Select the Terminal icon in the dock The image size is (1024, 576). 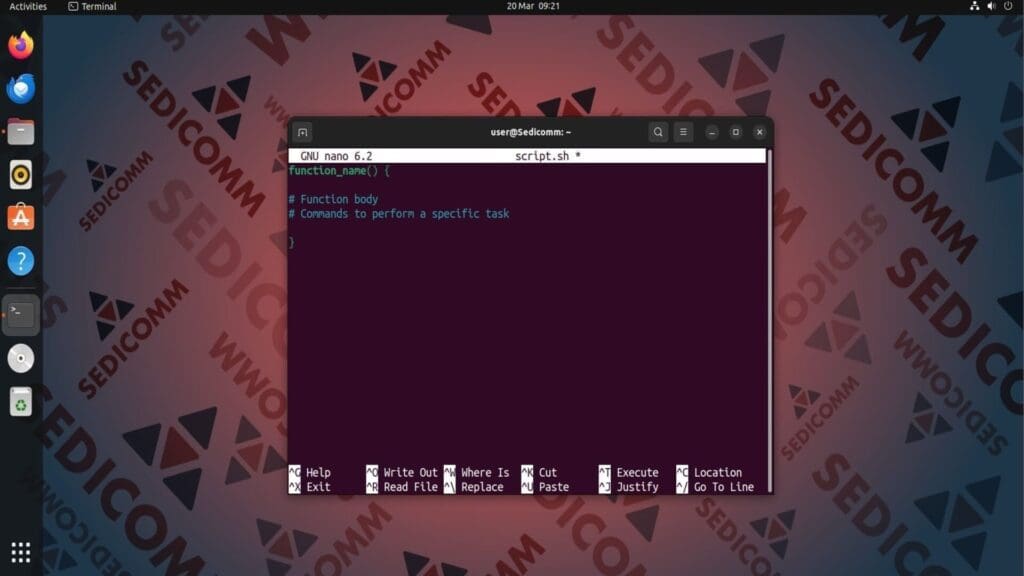point(20,314)
